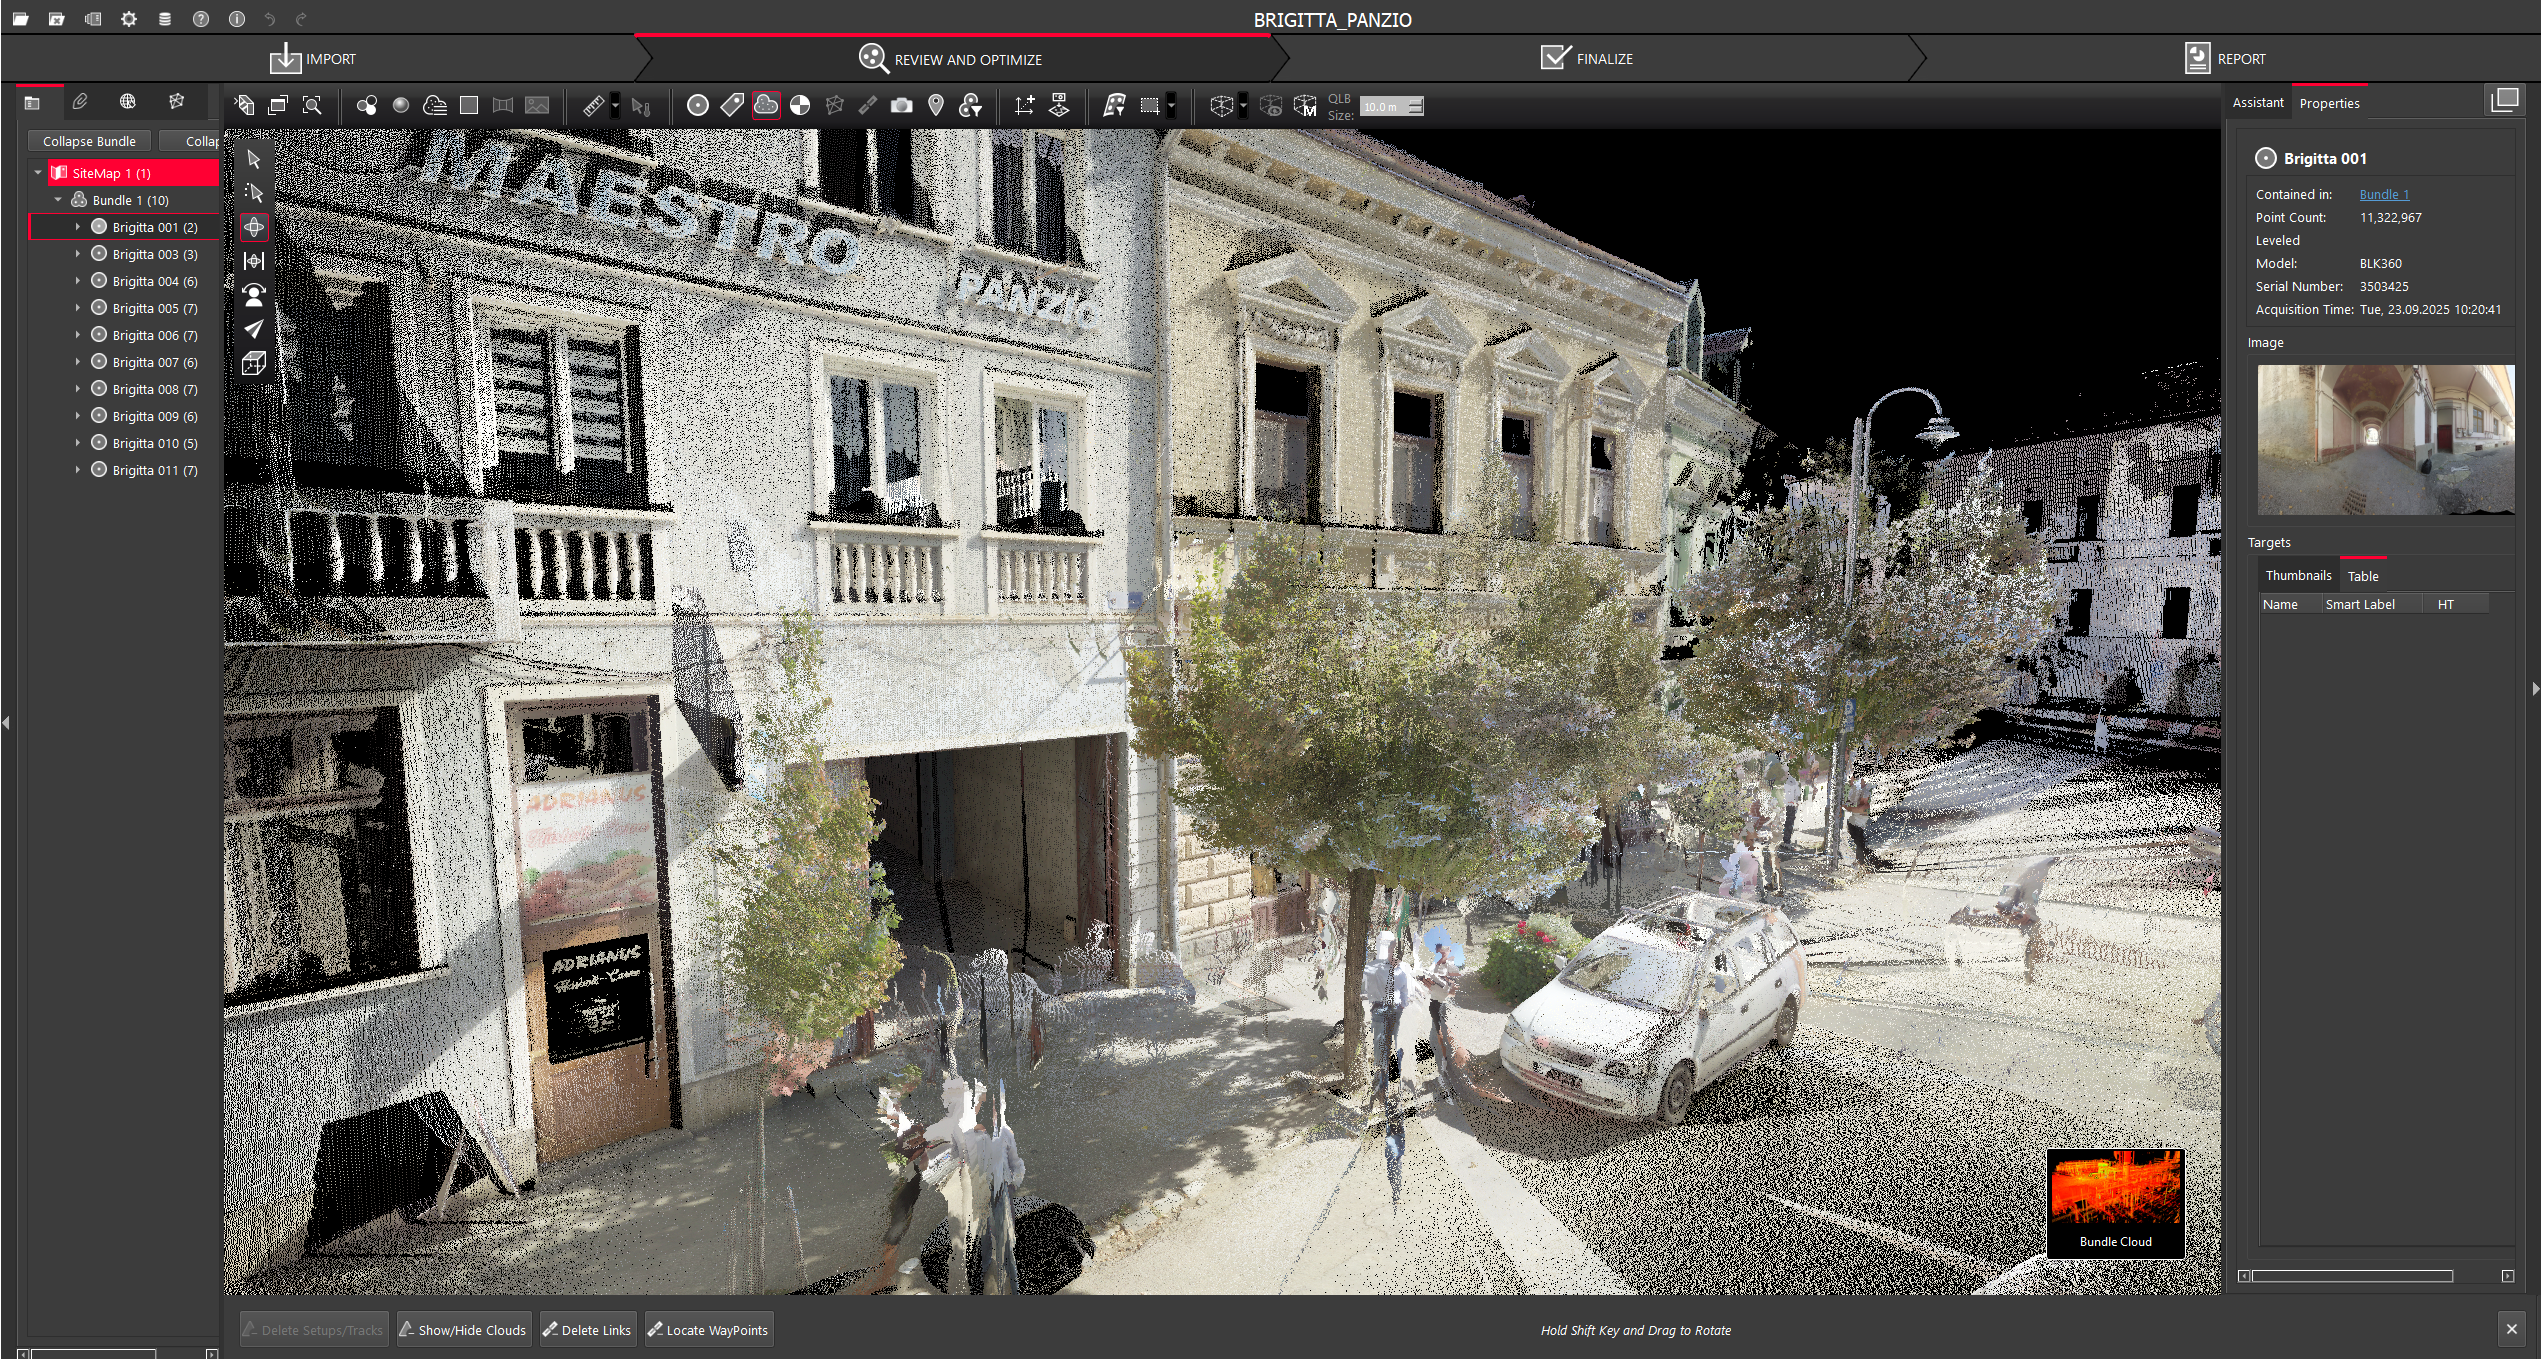The image size is (2541, 1359).
Task: Open the Bundle 1 link in properties
Action: coord(2384,195)
